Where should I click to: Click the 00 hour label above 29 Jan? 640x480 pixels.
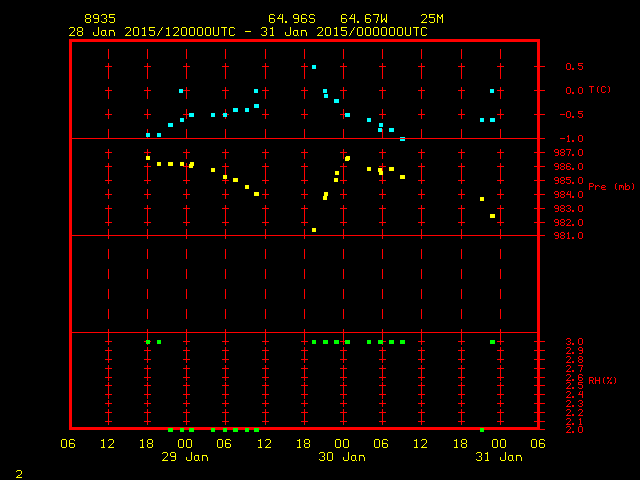pos(185,444)
